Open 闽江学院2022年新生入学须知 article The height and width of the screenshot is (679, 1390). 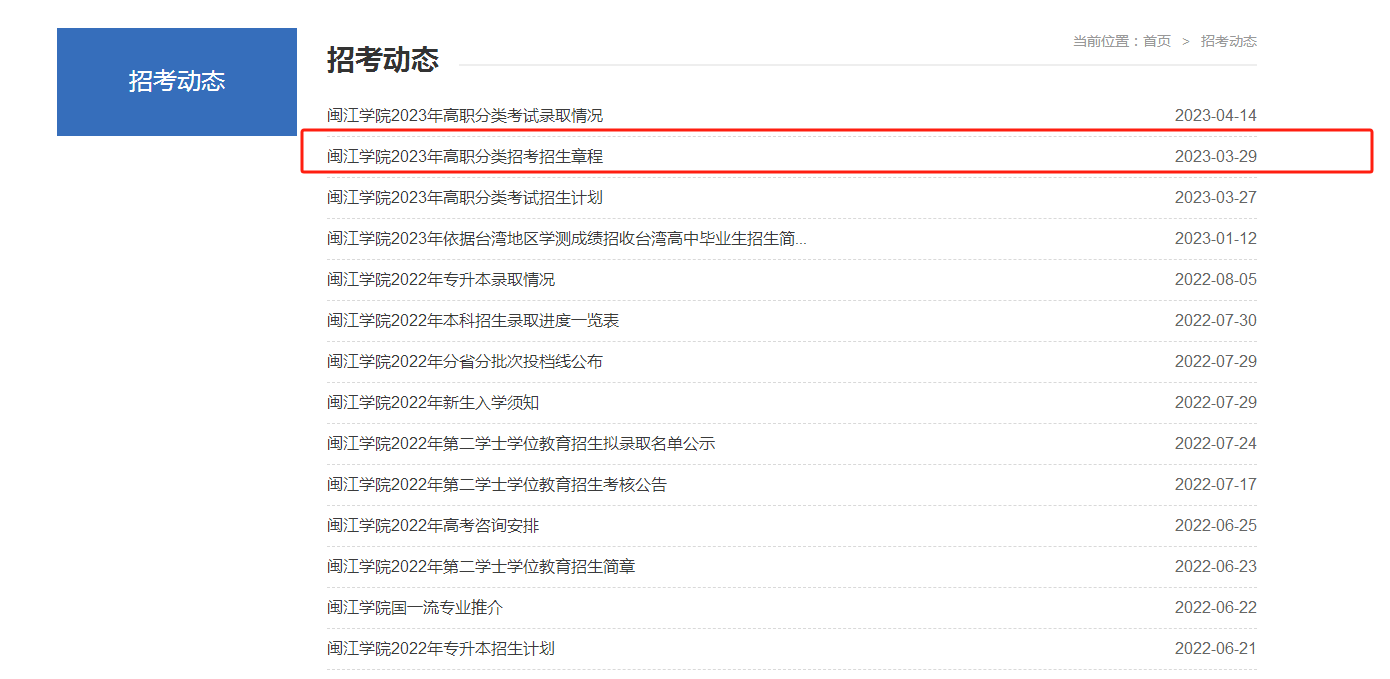click(x=433, y=403)
